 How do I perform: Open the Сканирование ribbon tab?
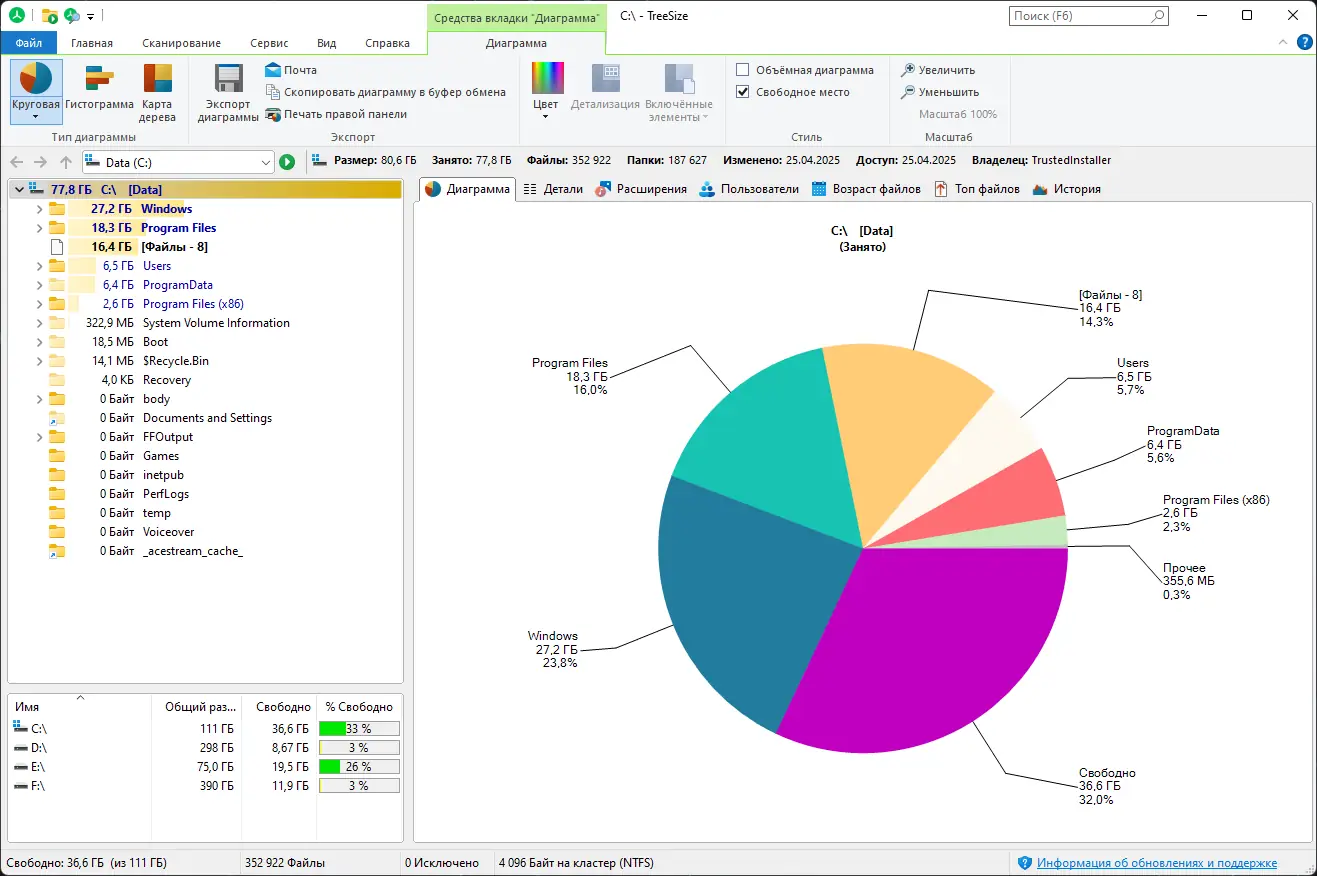point(181,43)
